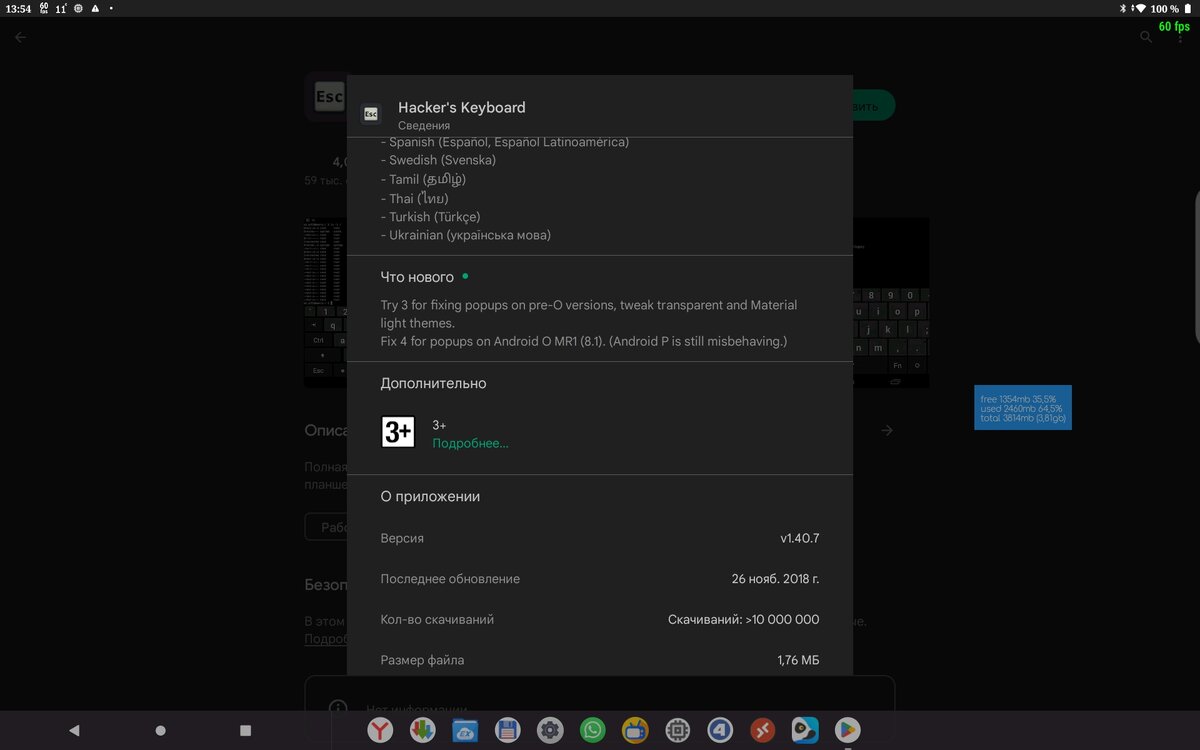Tap the recent apps square button
Image resolution: width=1200 pixels, height=750 pixels.
point(246,731)
